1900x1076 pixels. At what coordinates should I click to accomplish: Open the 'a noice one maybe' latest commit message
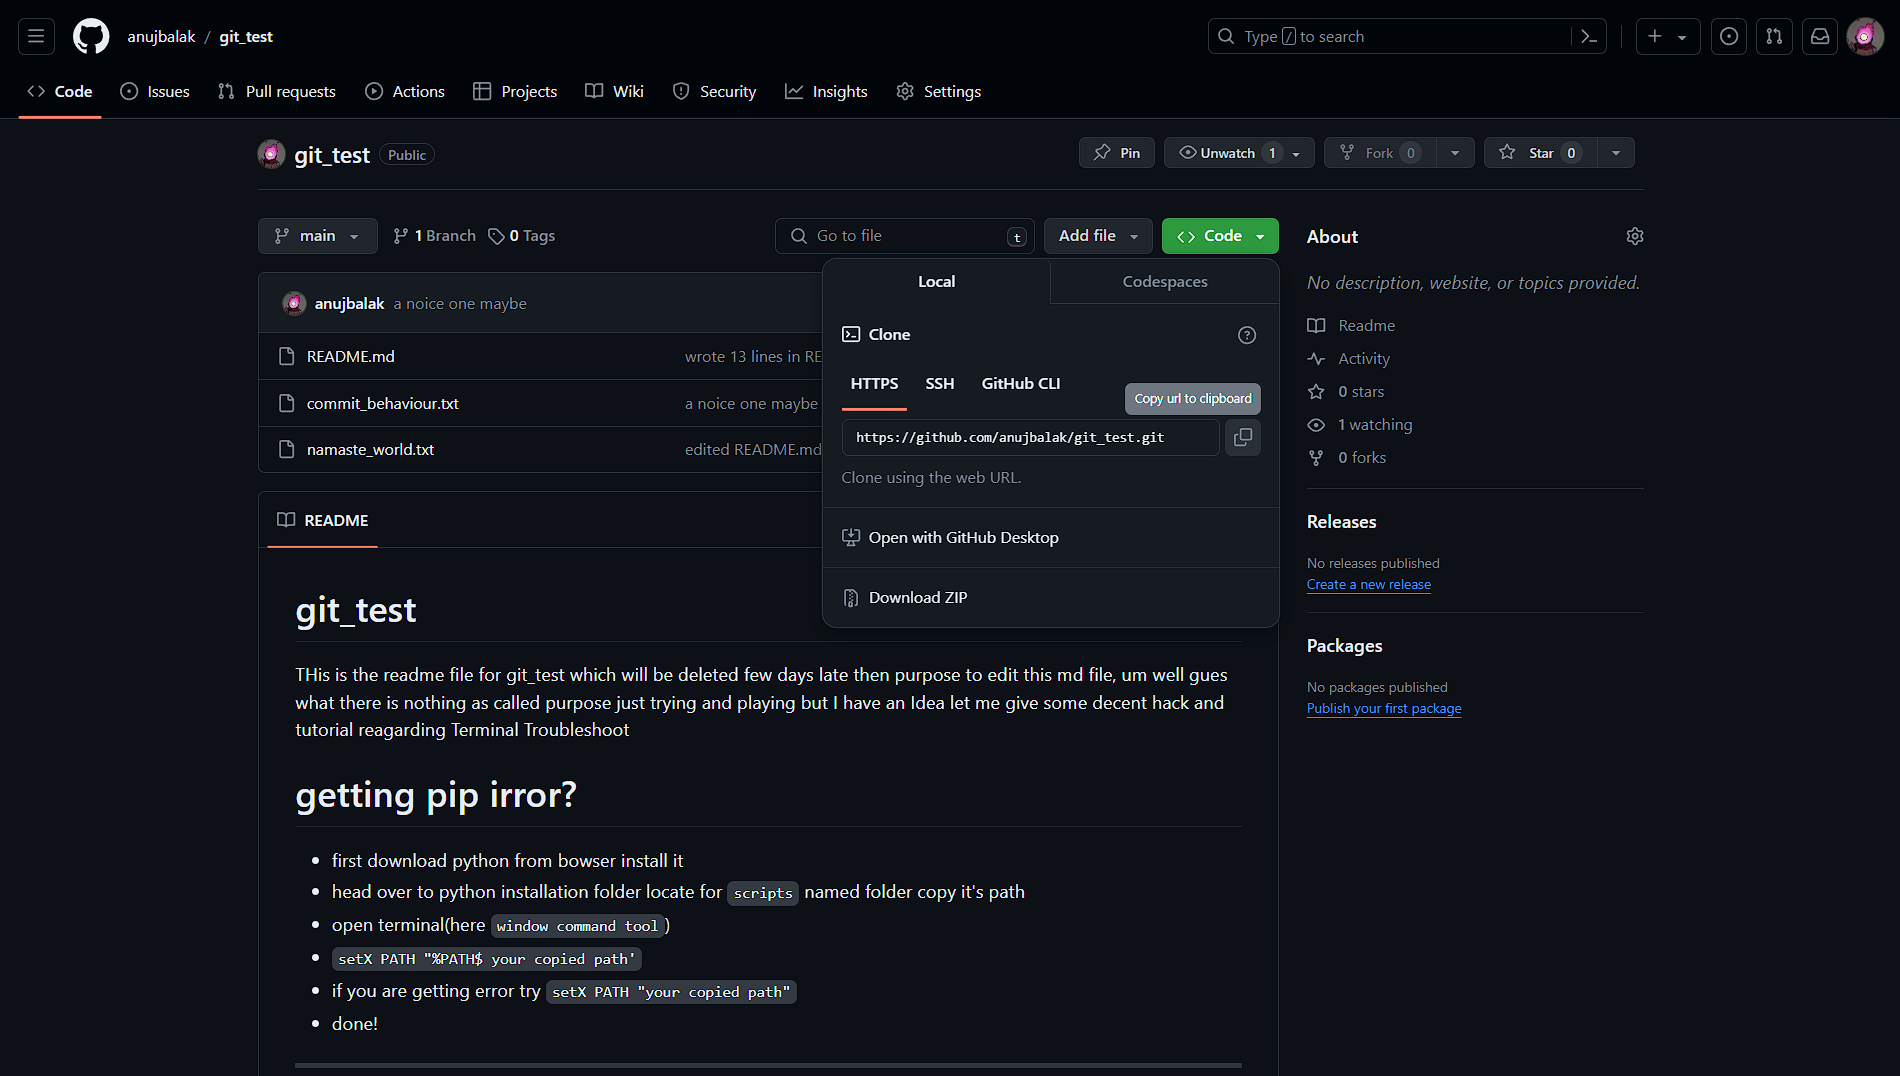click(460, 304)
